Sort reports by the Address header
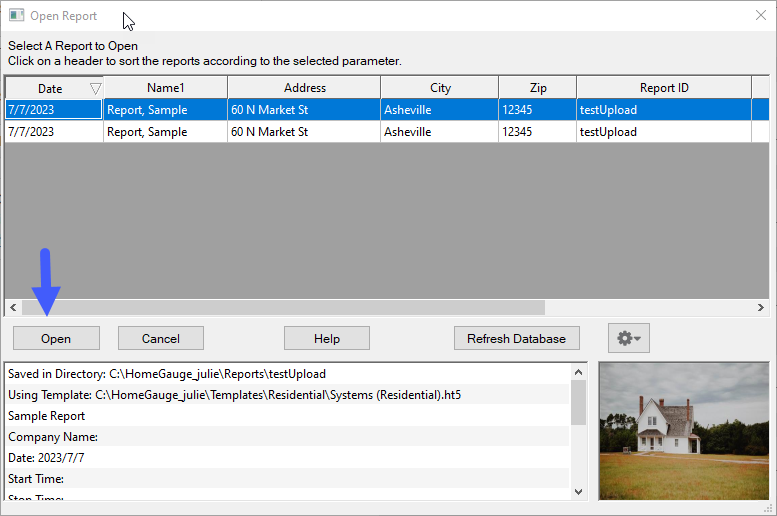The height and width of the screenshot is (516, 777). point(304,88)
